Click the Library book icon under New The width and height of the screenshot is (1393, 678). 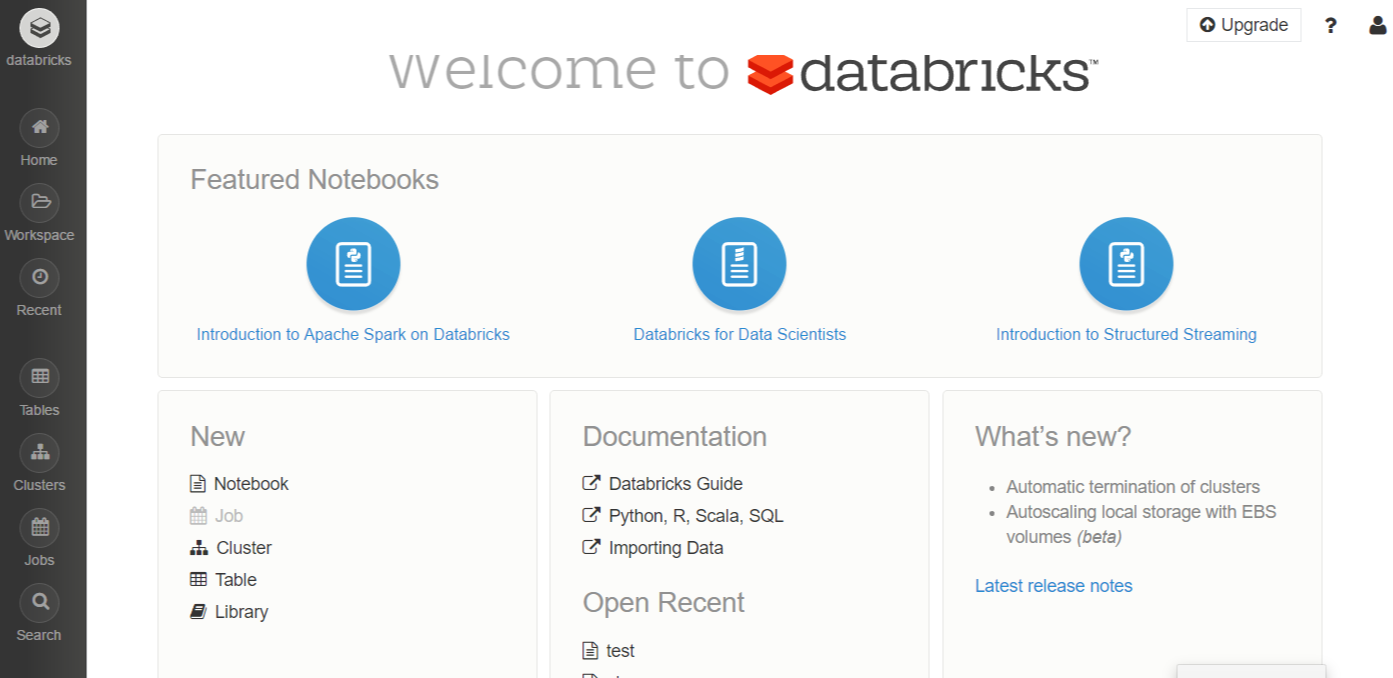198,612
